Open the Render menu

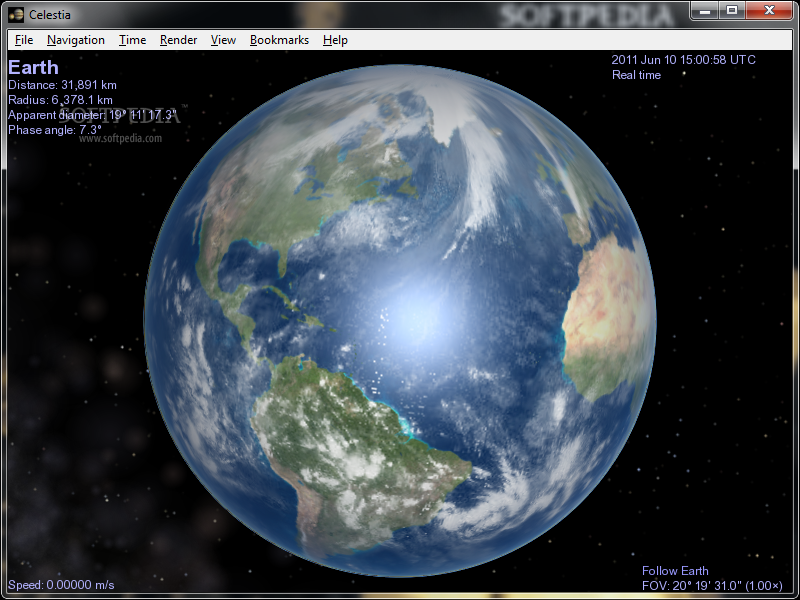pyautogui.click(x=178, y=40)
